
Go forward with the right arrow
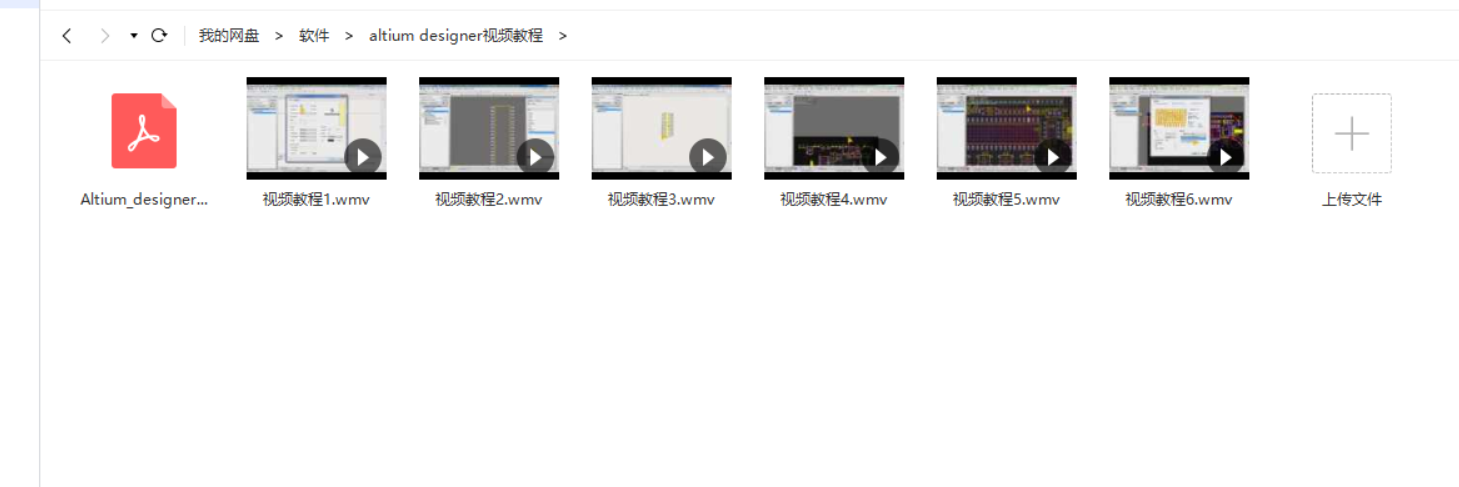(x=104, y=36)
